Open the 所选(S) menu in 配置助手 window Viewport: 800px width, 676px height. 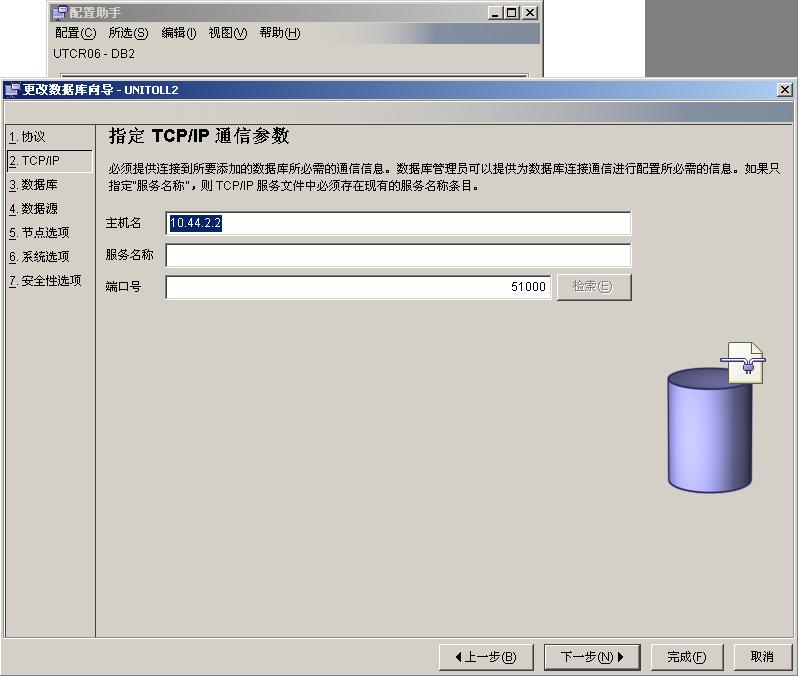click(x=128, y=33)
